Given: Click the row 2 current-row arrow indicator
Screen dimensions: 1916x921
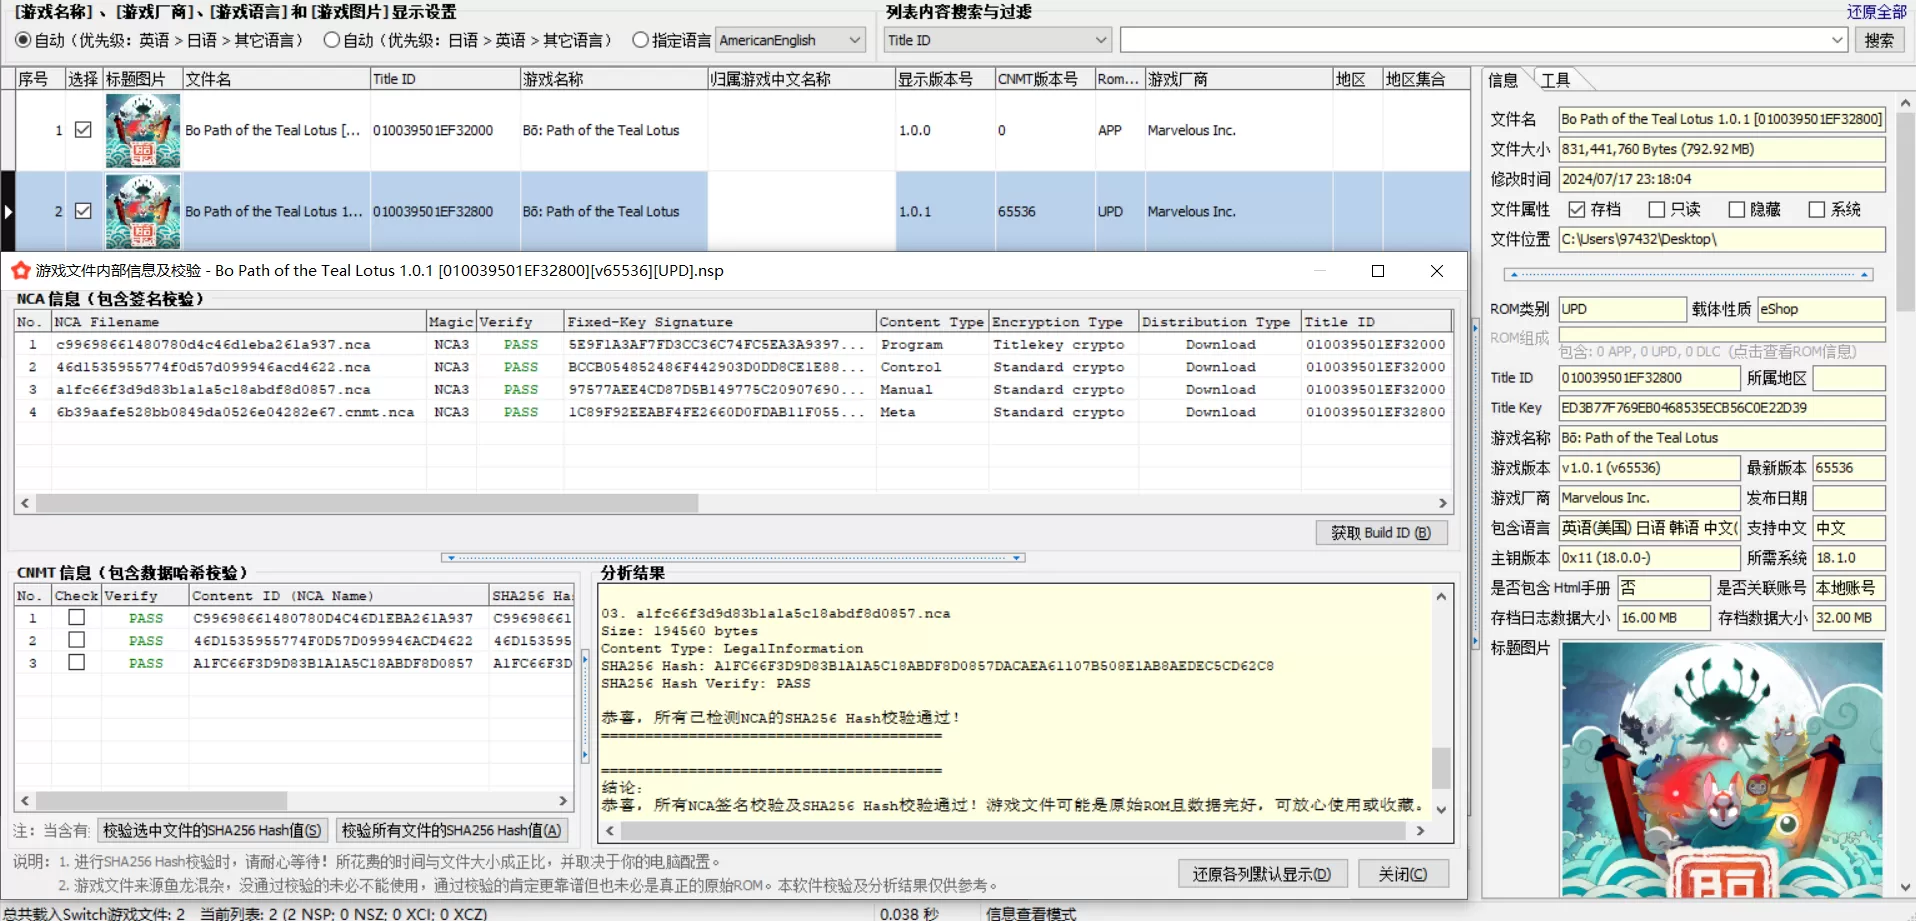Looking at the screenshot, I should (8, 211).
